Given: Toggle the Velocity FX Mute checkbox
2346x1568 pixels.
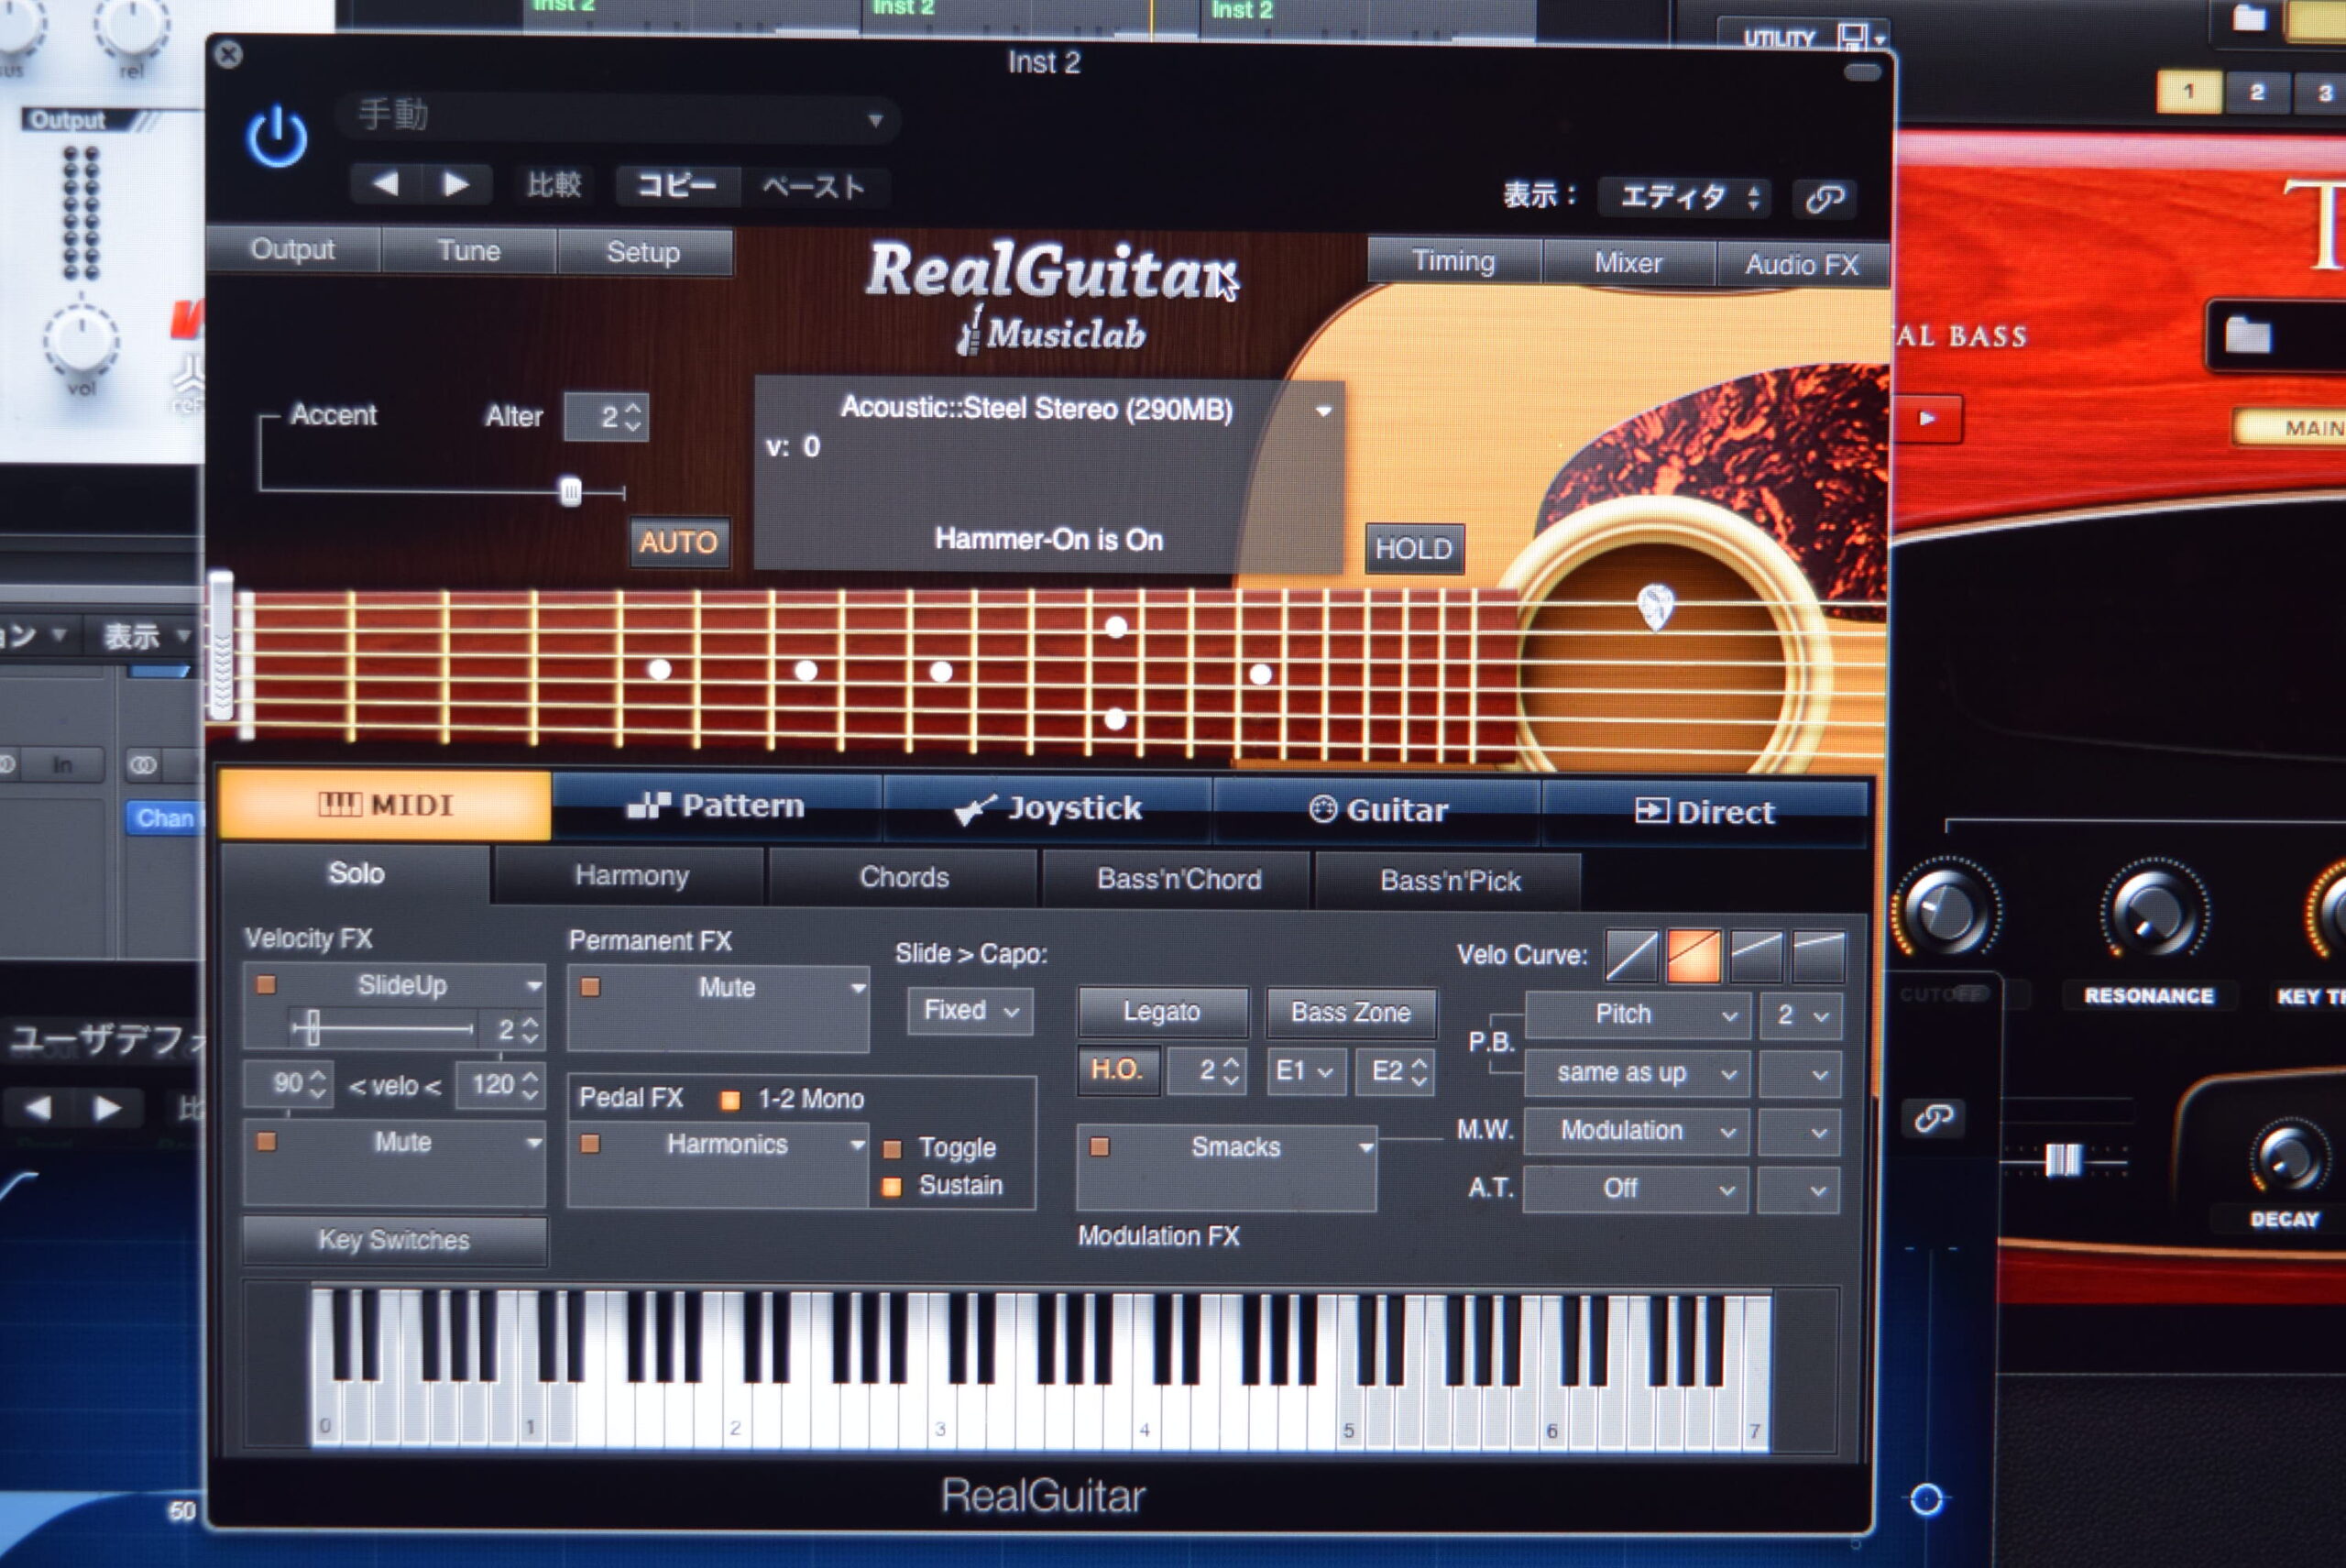Looking at the screenshot, I should pos(266,1141).
